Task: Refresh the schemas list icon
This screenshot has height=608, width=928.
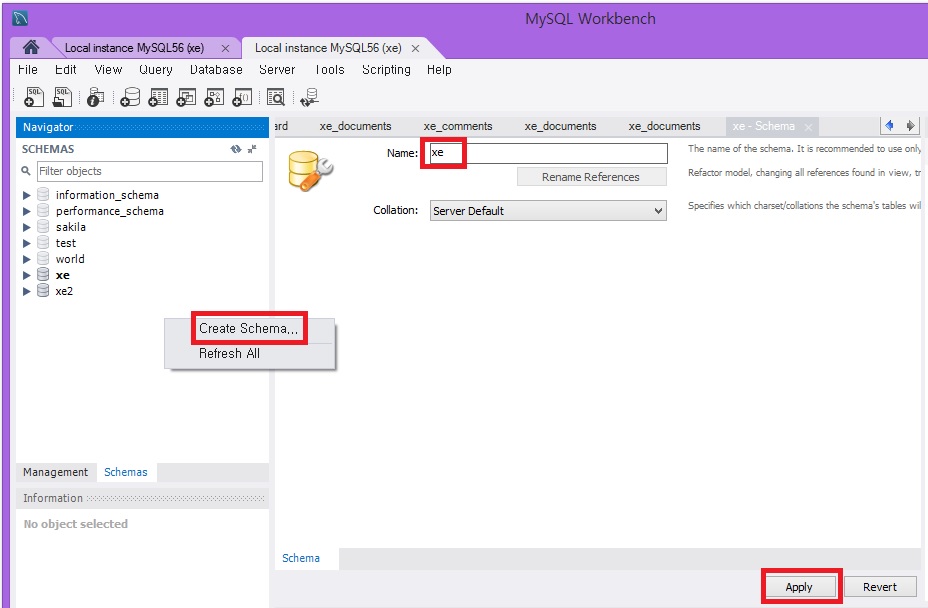Action: point(236,148)
